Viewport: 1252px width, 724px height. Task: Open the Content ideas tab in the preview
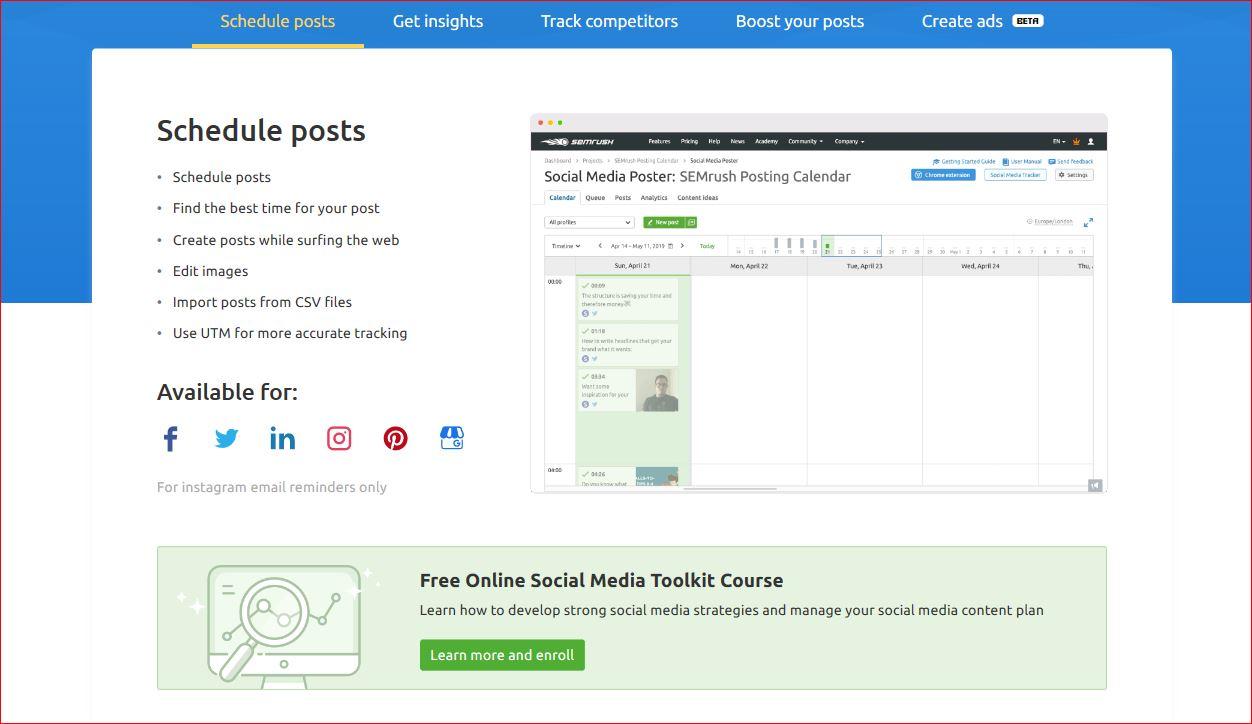698,198
